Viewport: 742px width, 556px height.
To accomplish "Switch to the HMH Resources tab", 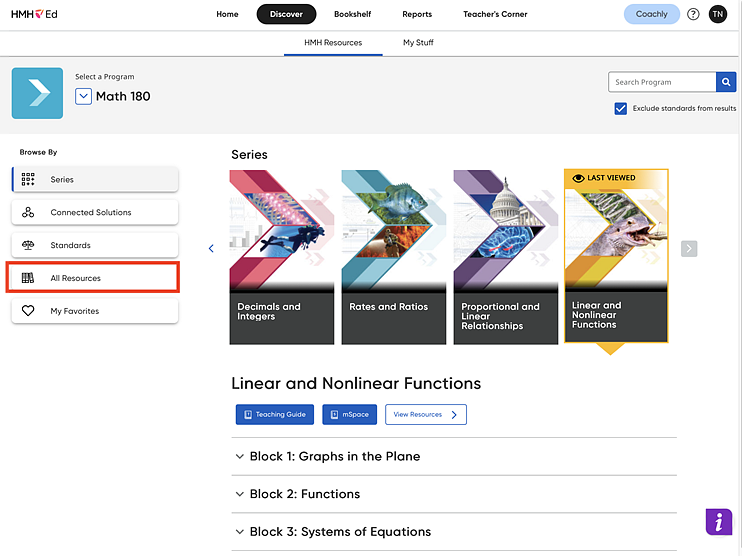I will [x=333, y=43].
